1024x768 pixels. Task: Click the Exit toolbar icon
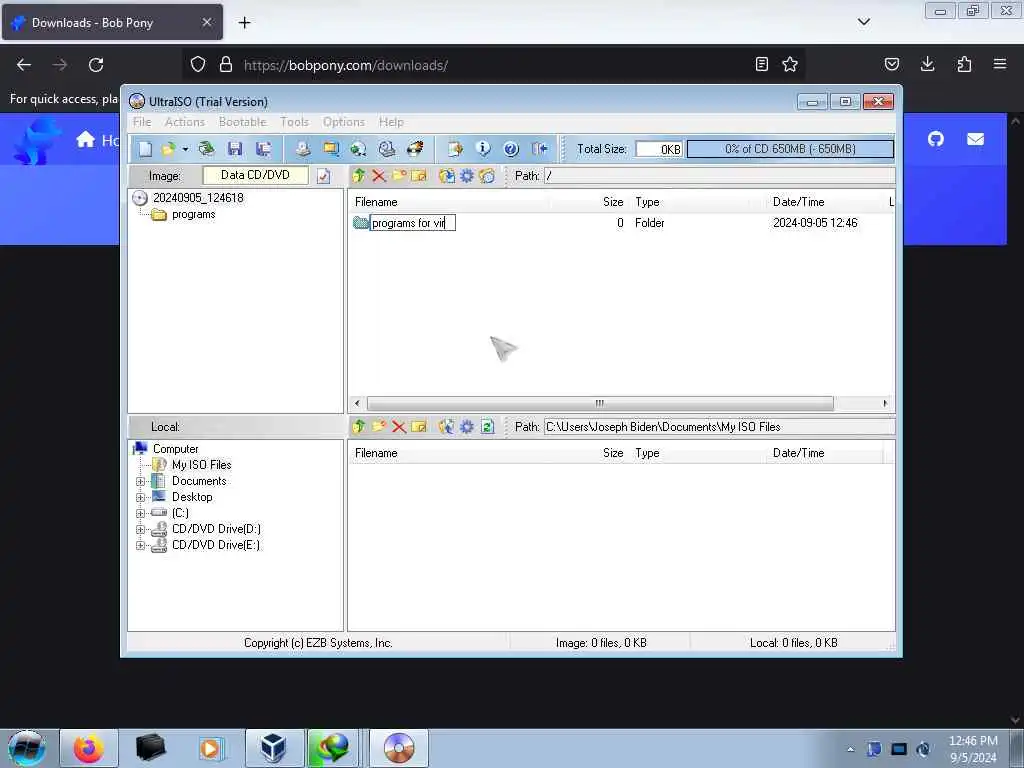(539, 149)
